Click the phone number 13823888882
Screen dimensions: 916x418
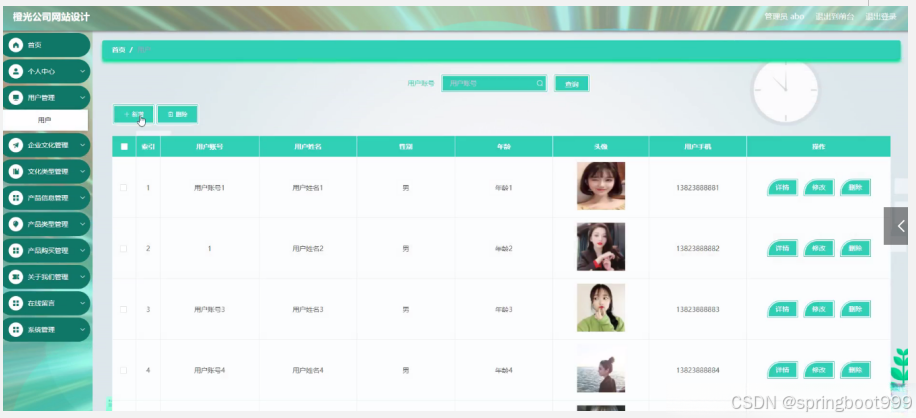click(698, 249)
